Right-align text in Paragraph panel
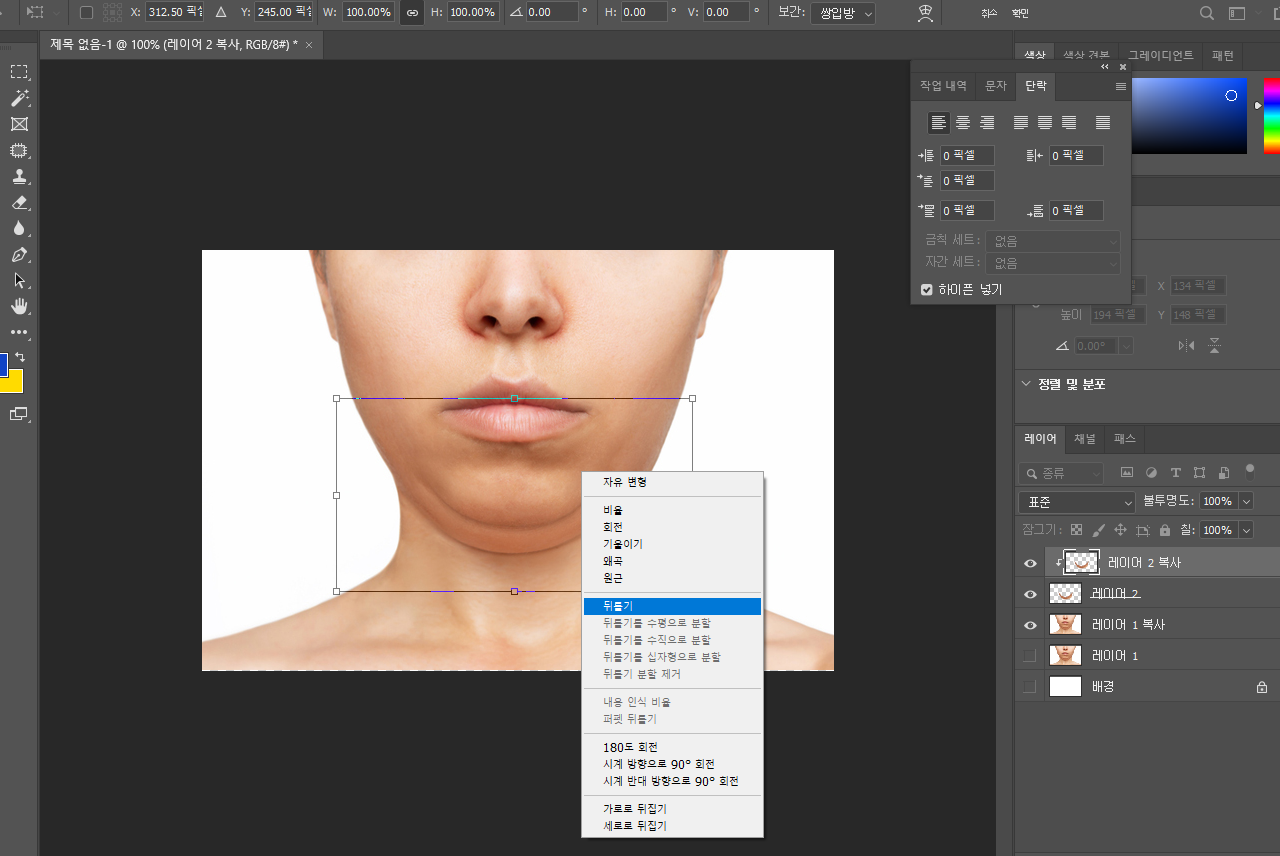This screenshot has width=1280, height=856. click(986, 122)
